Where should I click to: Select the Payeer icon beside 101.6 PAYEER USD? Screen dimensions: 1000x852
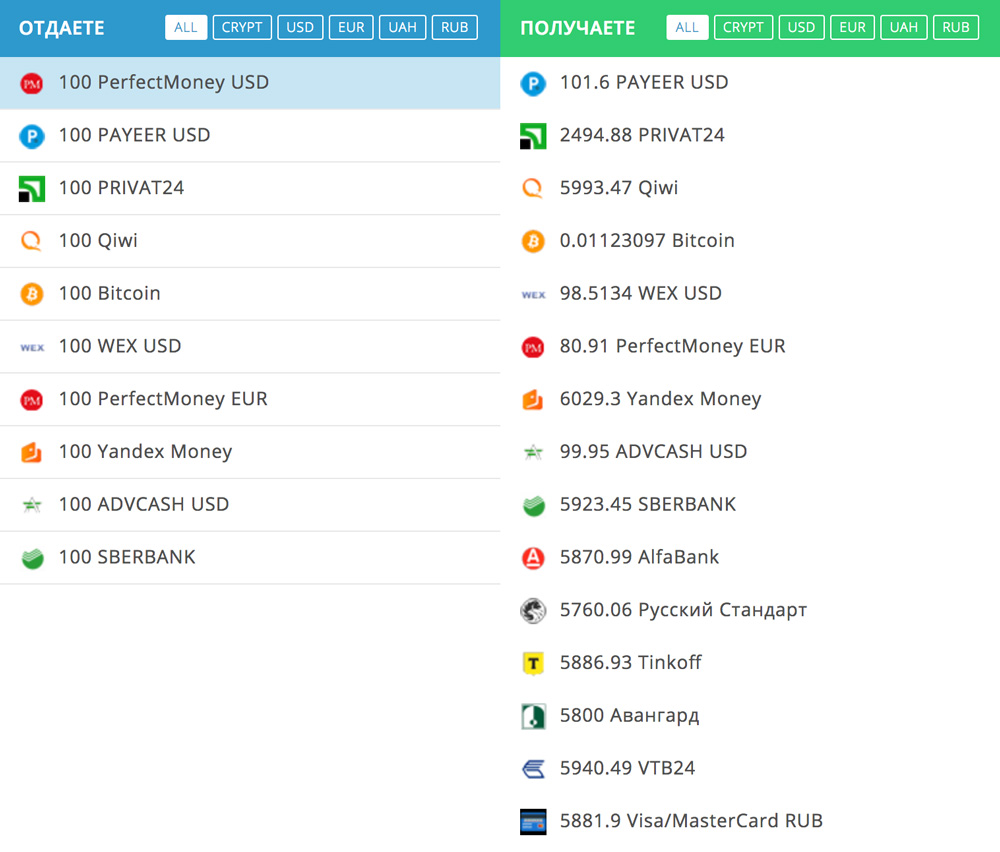(533, 84)
